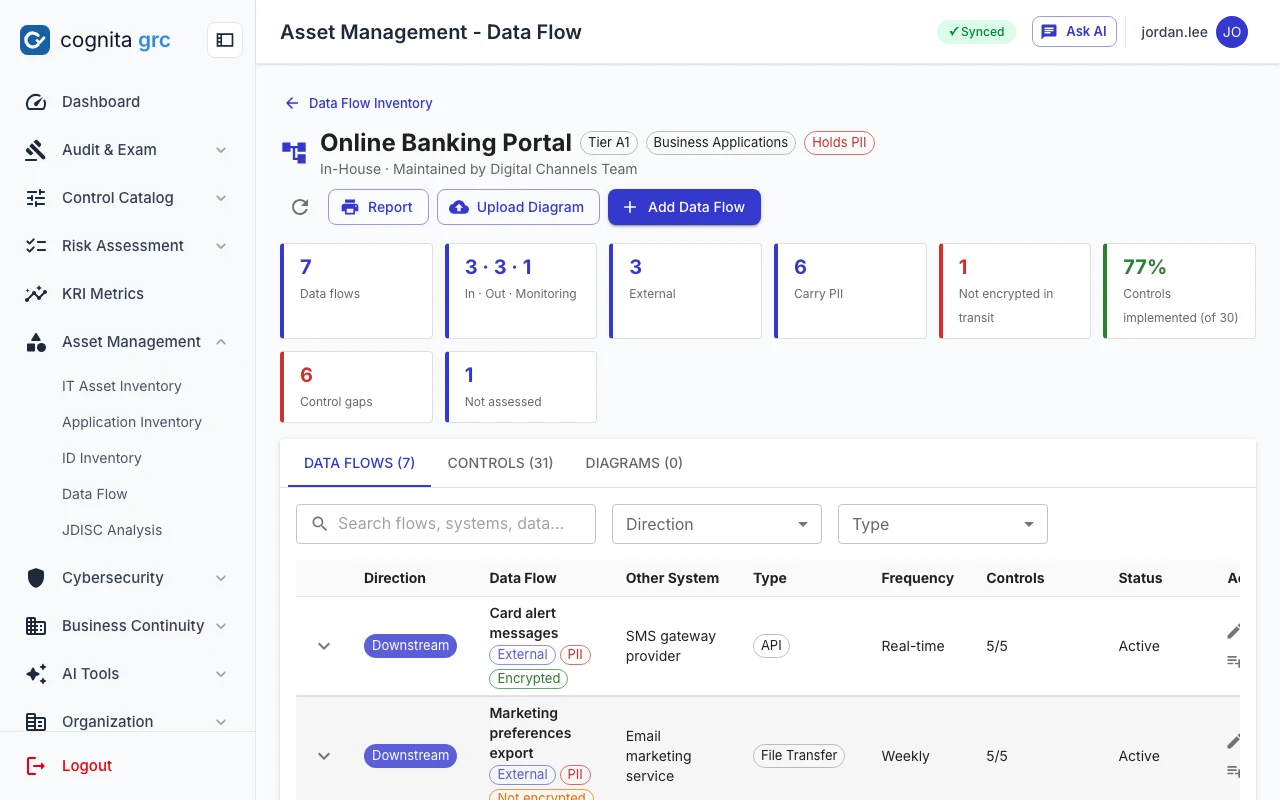
Task: Click the SMS gateway provider cell
Action: 671,646
